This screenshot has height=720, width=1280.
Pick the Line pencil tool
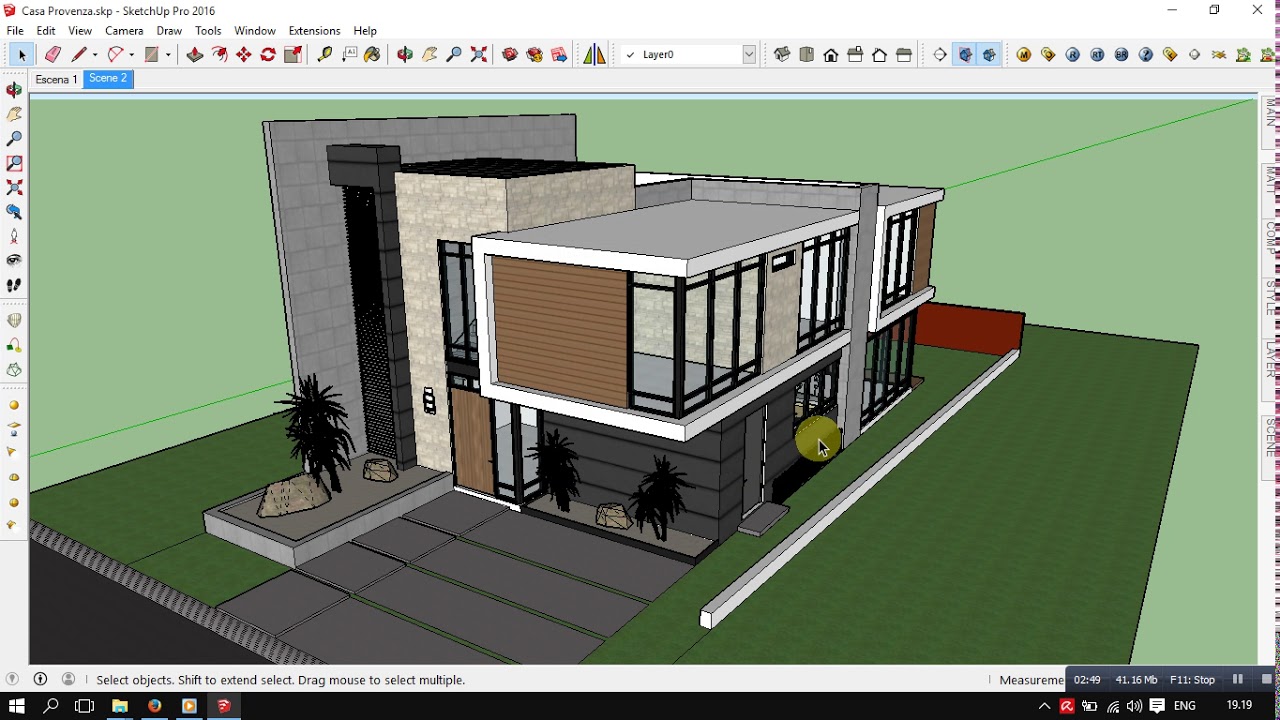tap(79, 55)
